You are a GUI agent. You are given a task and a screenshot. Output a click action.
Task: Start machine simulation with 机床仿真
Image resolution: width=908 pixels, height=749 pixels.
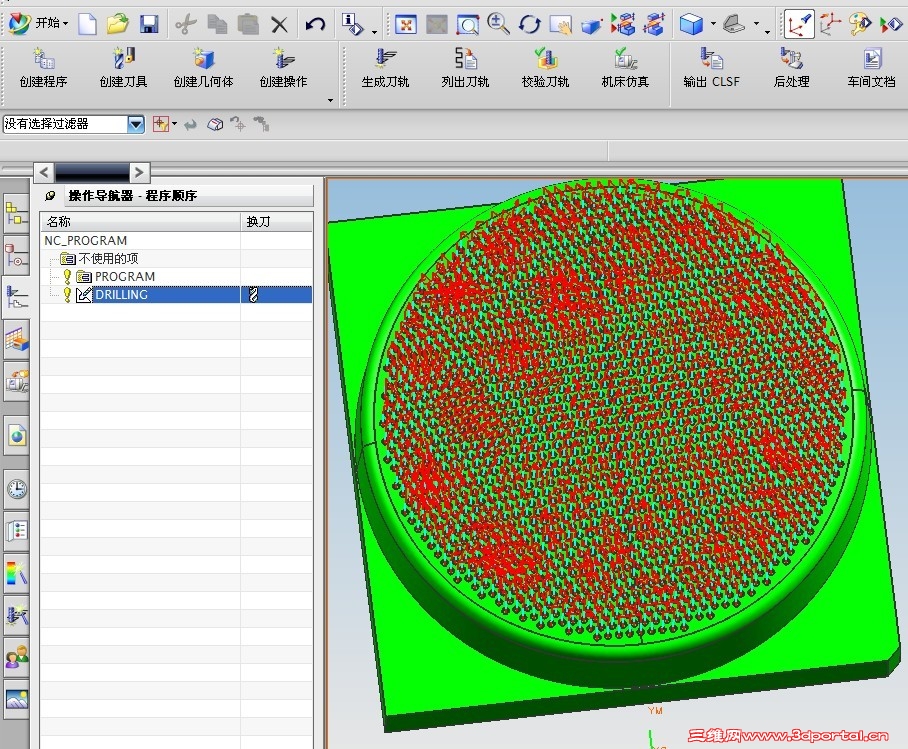pos(625,68)
